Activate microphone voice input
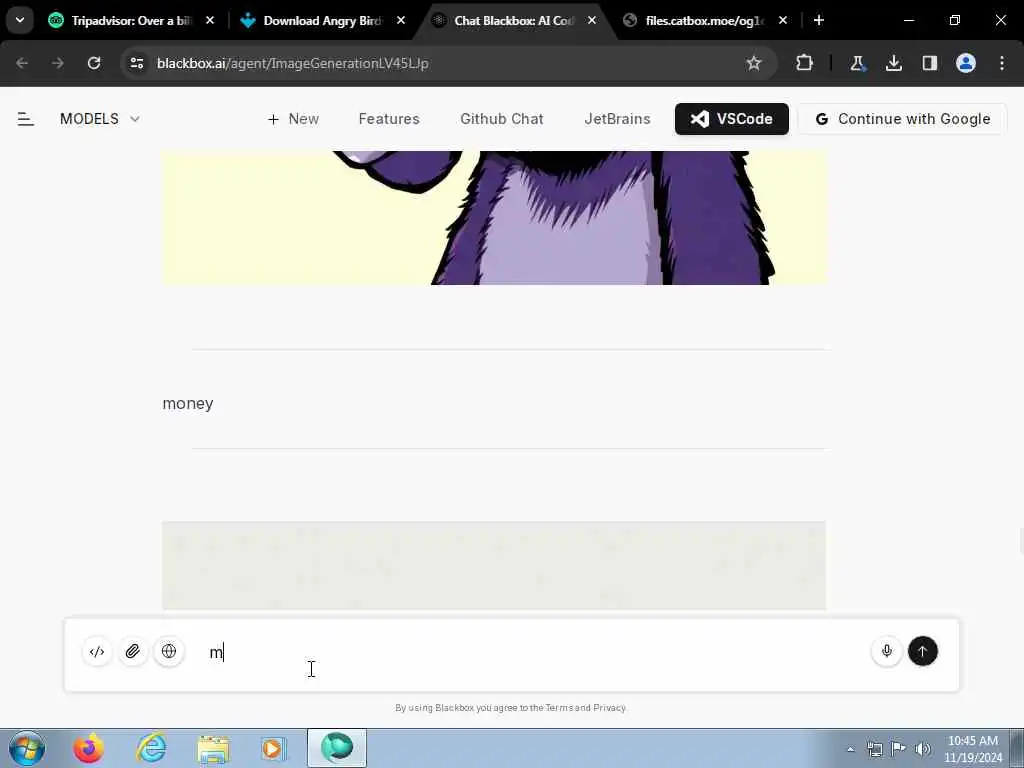The height and width of the screenshot is (768, 1024). coord(886,651)
